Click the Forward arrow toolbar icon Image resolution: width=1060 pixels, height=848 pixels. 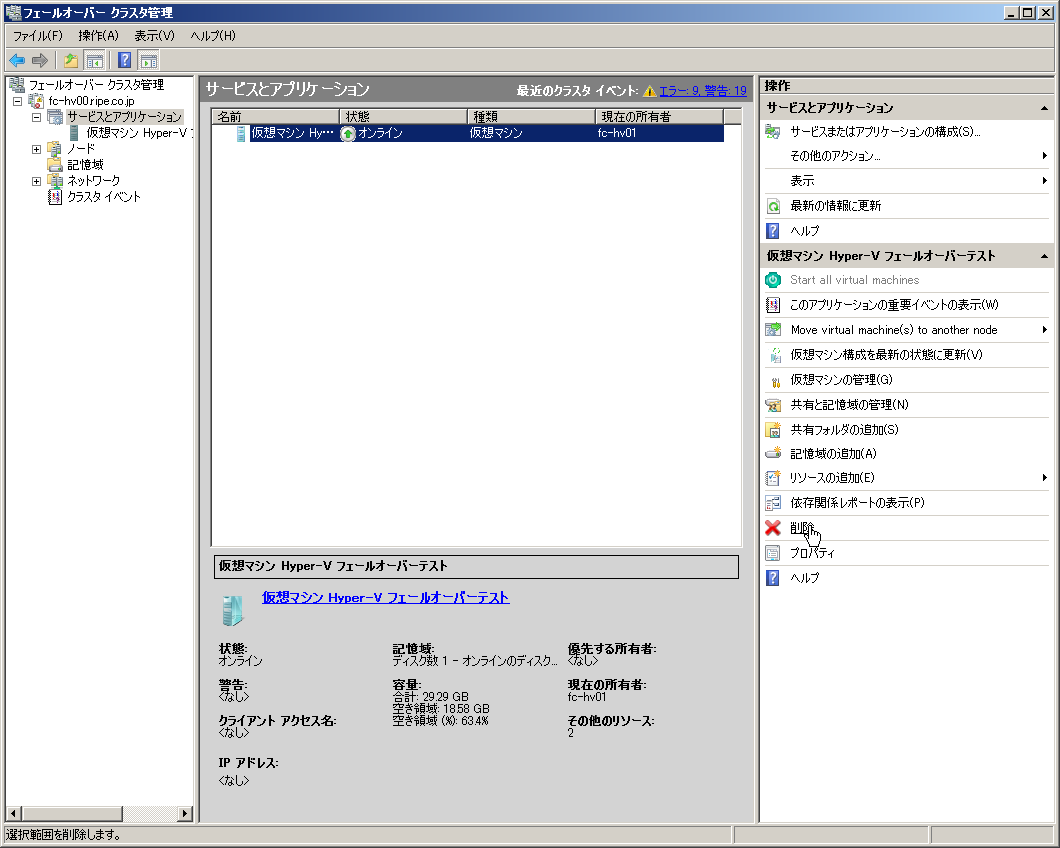[40, 61]
